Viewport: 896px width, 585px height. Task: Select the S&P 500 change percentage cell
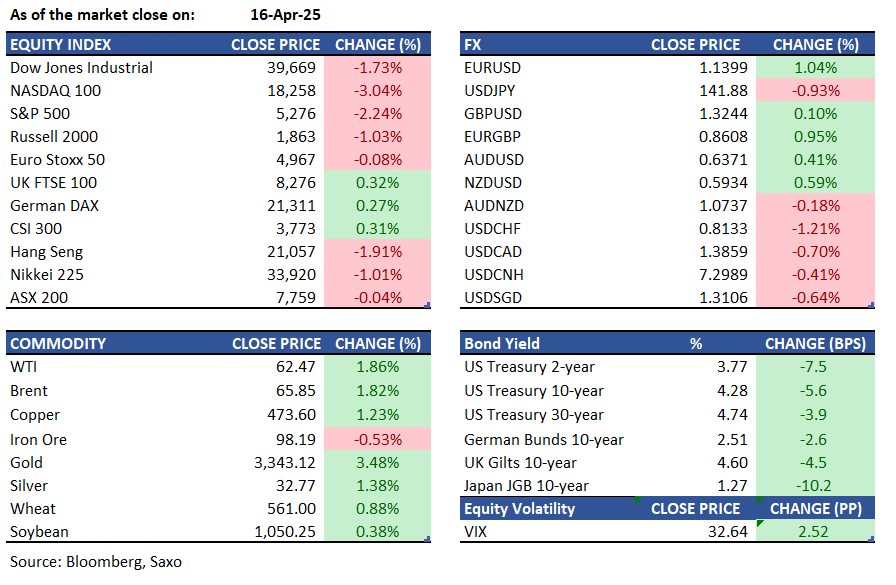point(377,114)
